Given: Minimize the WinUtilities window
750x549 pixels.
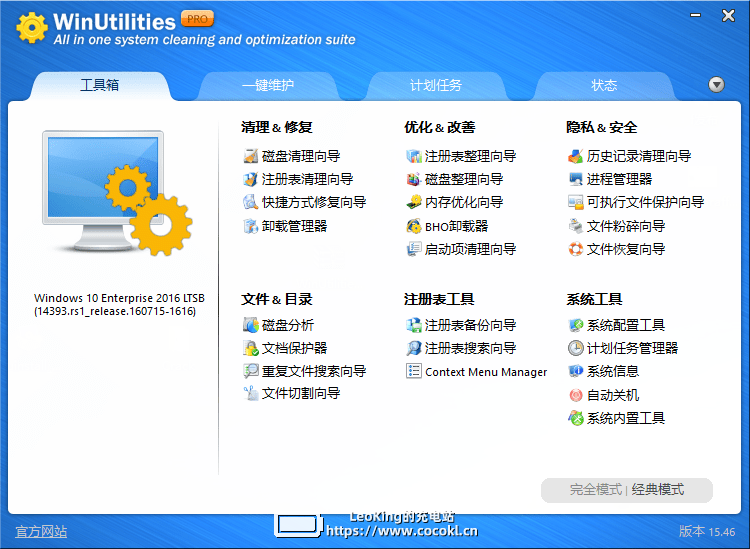Looking at the screenshot, I should coord(695,16).
